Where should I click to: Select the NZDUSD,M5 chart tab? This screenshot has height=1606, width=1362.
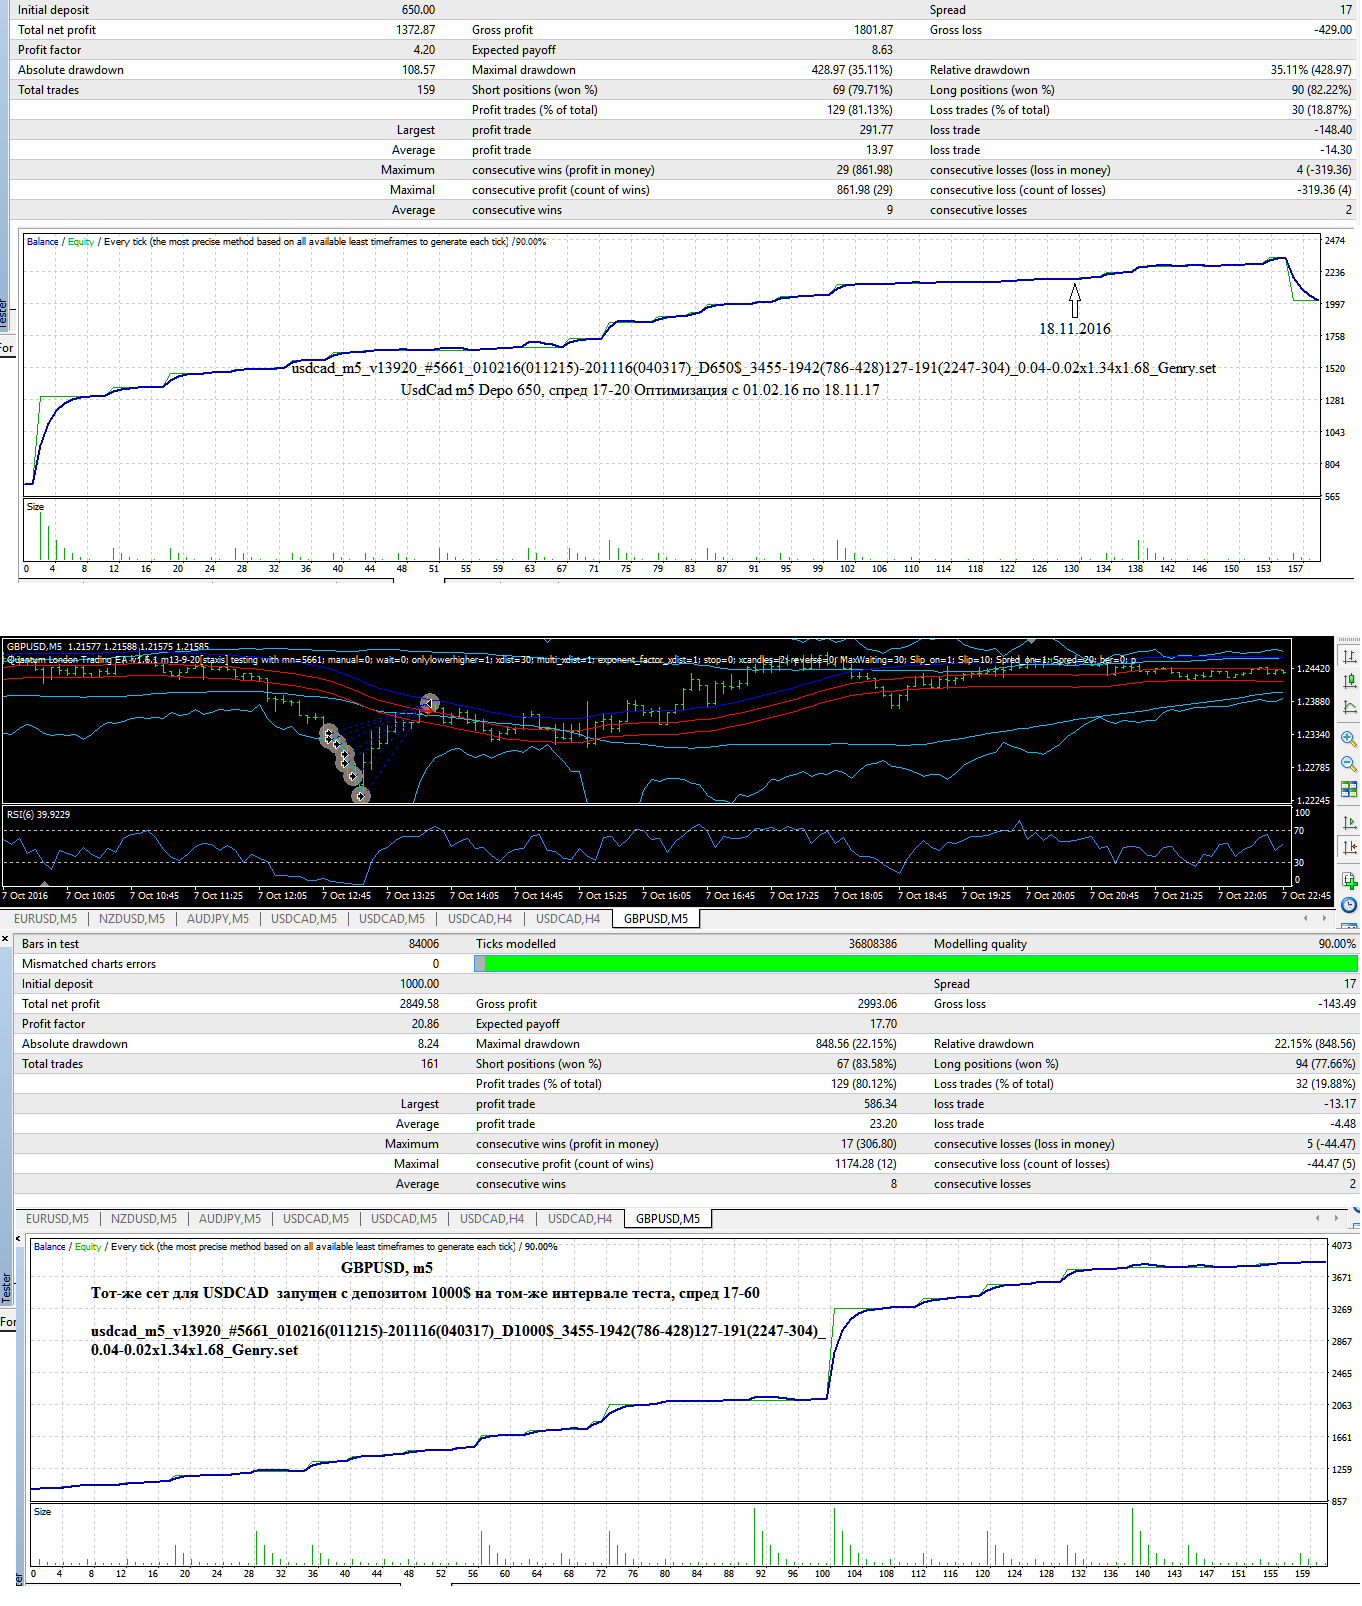132,918
